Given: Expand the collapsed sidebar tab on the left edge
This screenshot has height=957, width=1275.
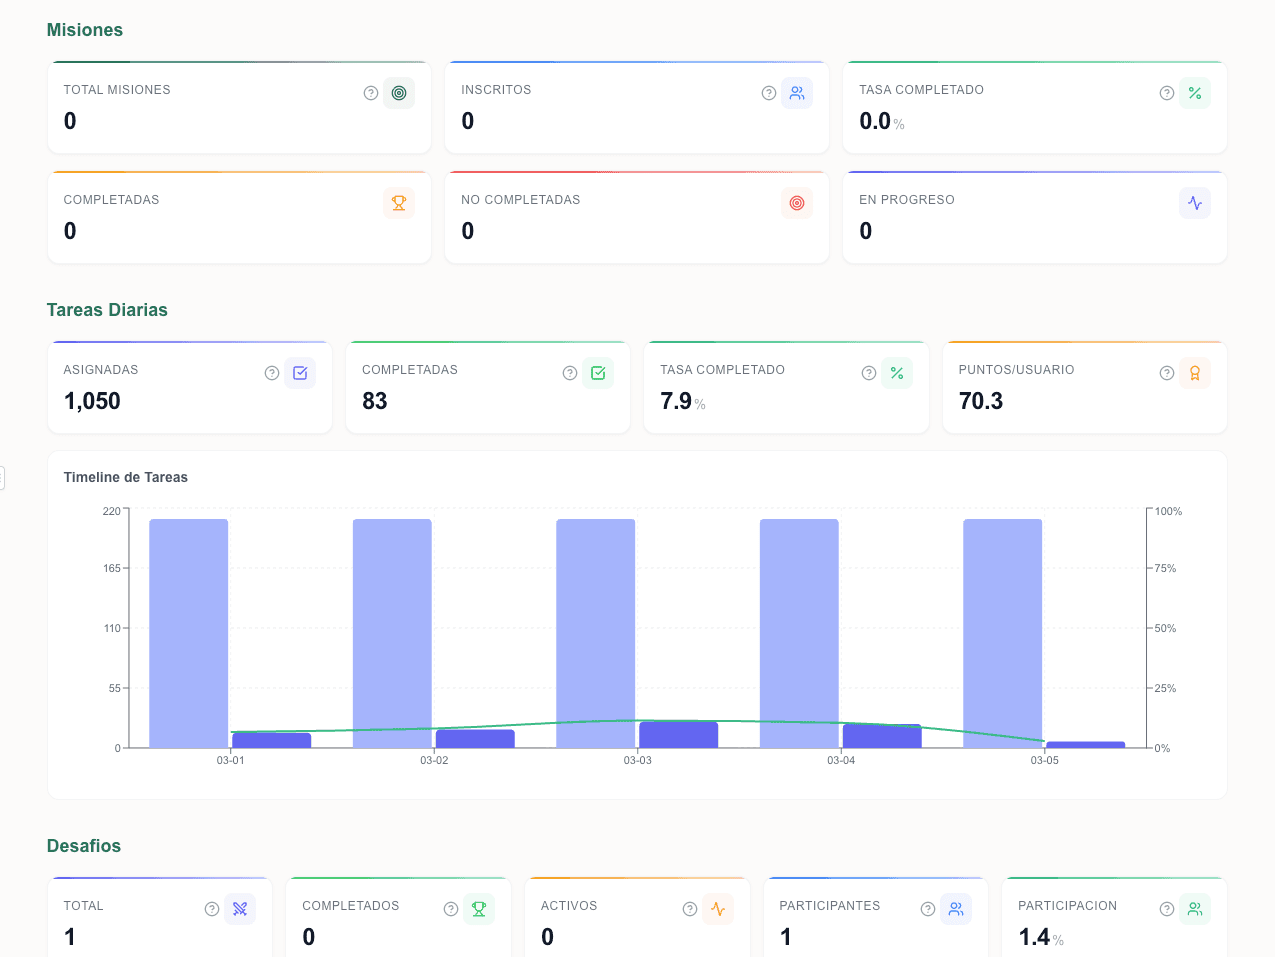Looking at the screenshot, I should click(x=4, y=478).
